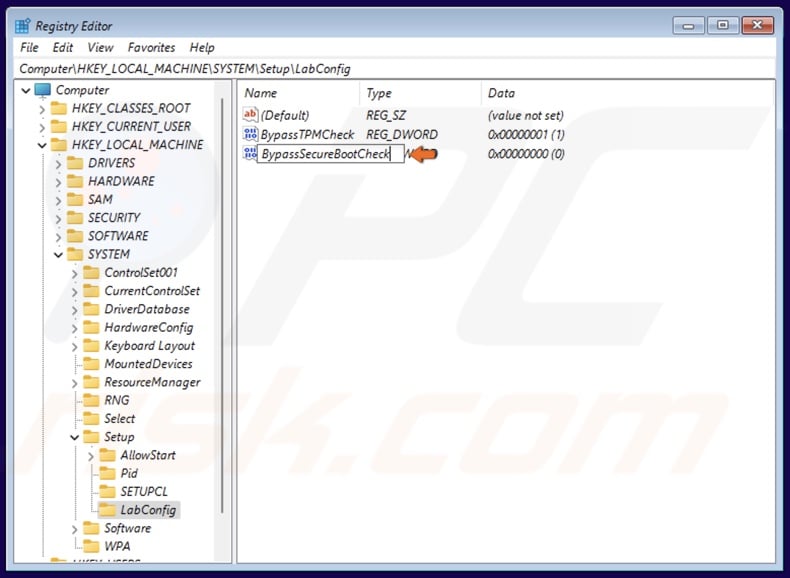Collapse the Computer root node
The height and width of the screenshot is (578, 790).
click(26, 91)
